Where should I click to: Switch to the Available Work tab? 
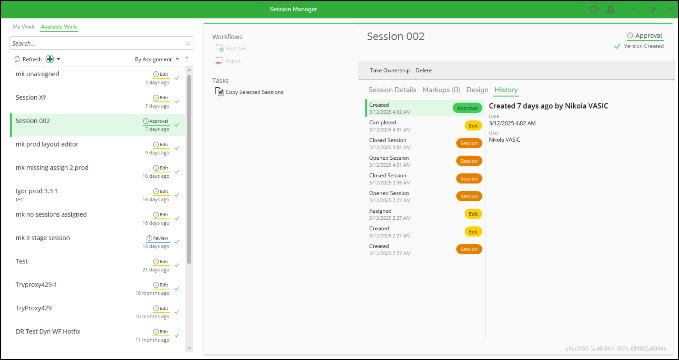tap(59, 27)
